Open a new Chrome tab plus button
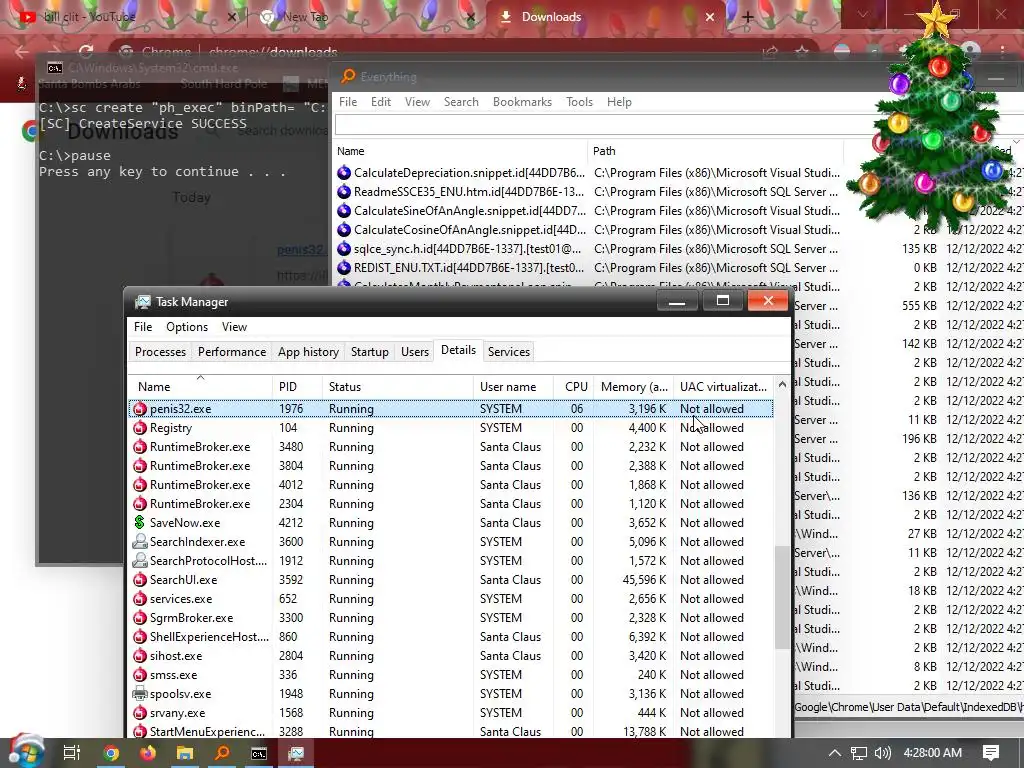Image resolution: width=1024 pixels, height=768 pixels. [747, 18]
